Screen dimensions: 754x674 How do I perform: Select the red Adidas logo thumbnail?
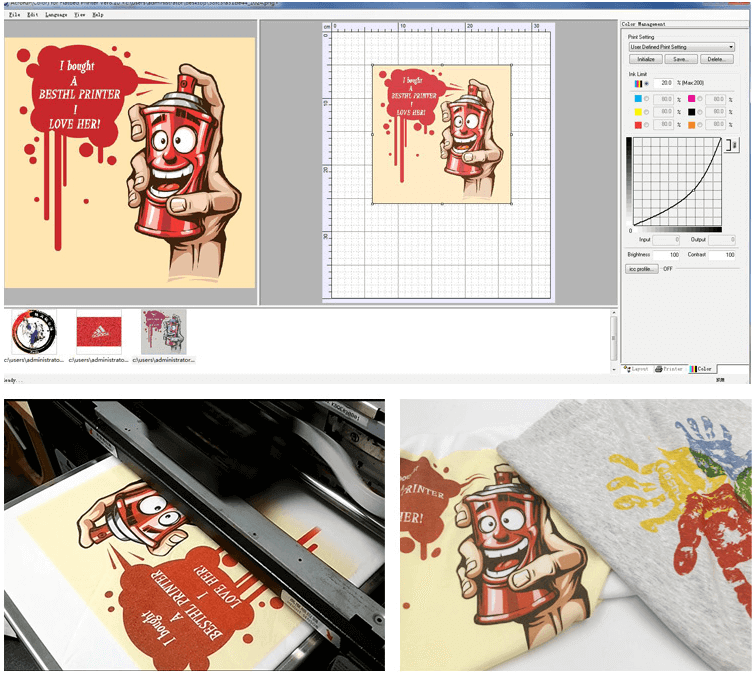(99, 332)
